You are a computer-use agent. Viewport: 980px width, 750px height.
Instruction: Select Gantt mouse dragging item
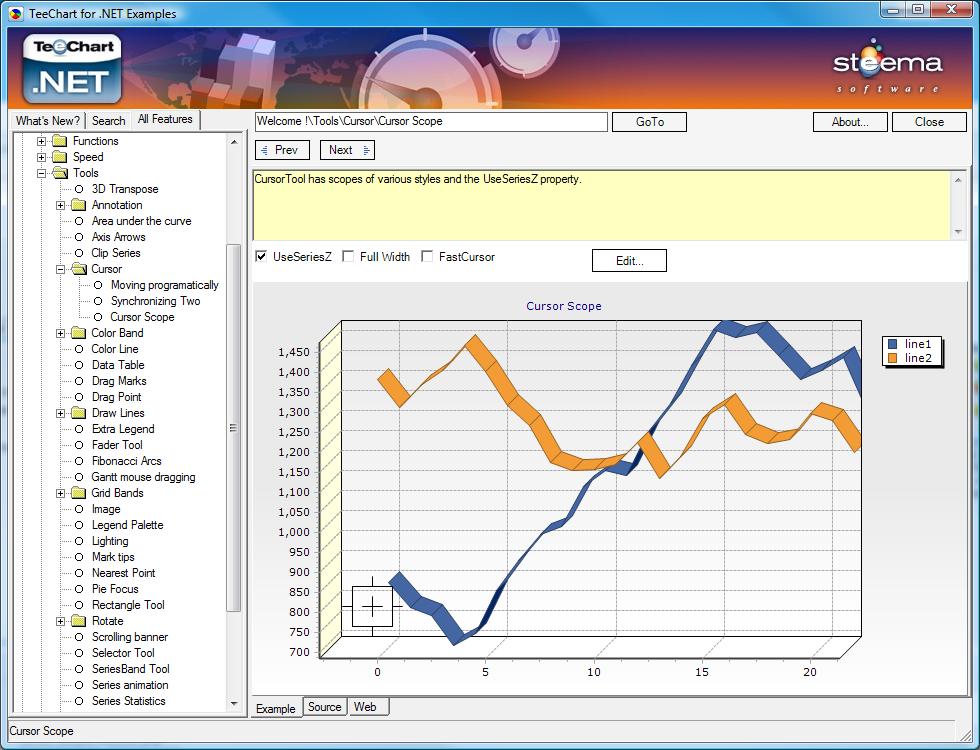[x=143, y=477]
